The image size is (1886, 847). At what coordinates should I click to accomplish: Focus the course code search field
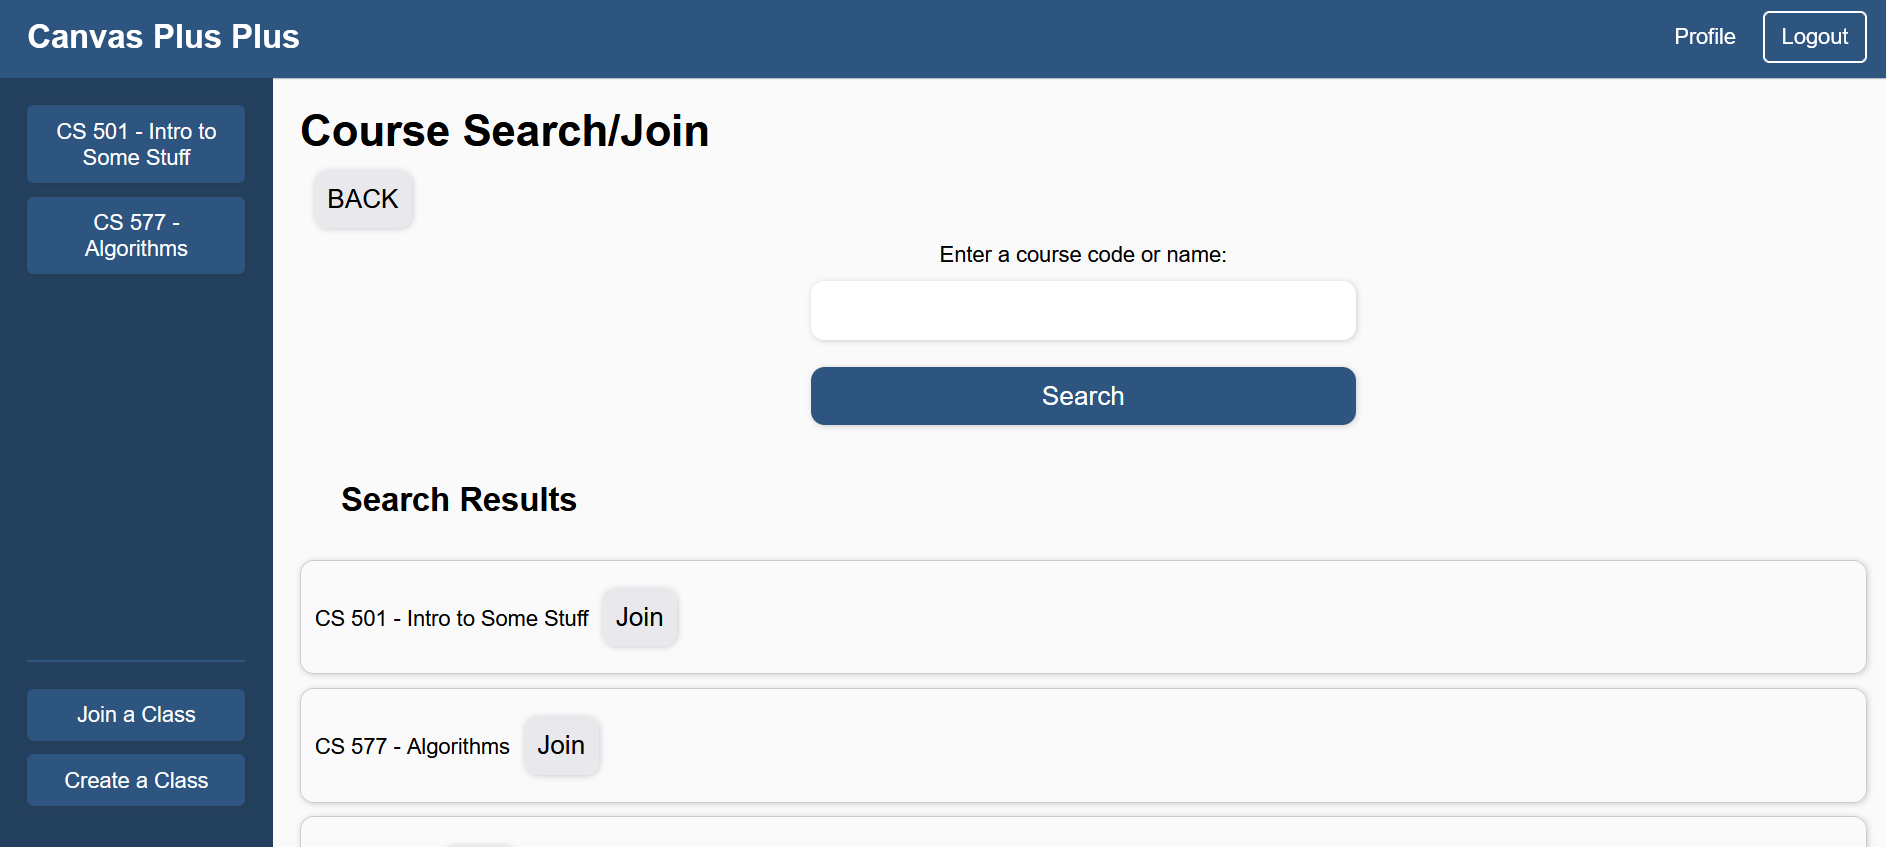(x=1083, y=311)
